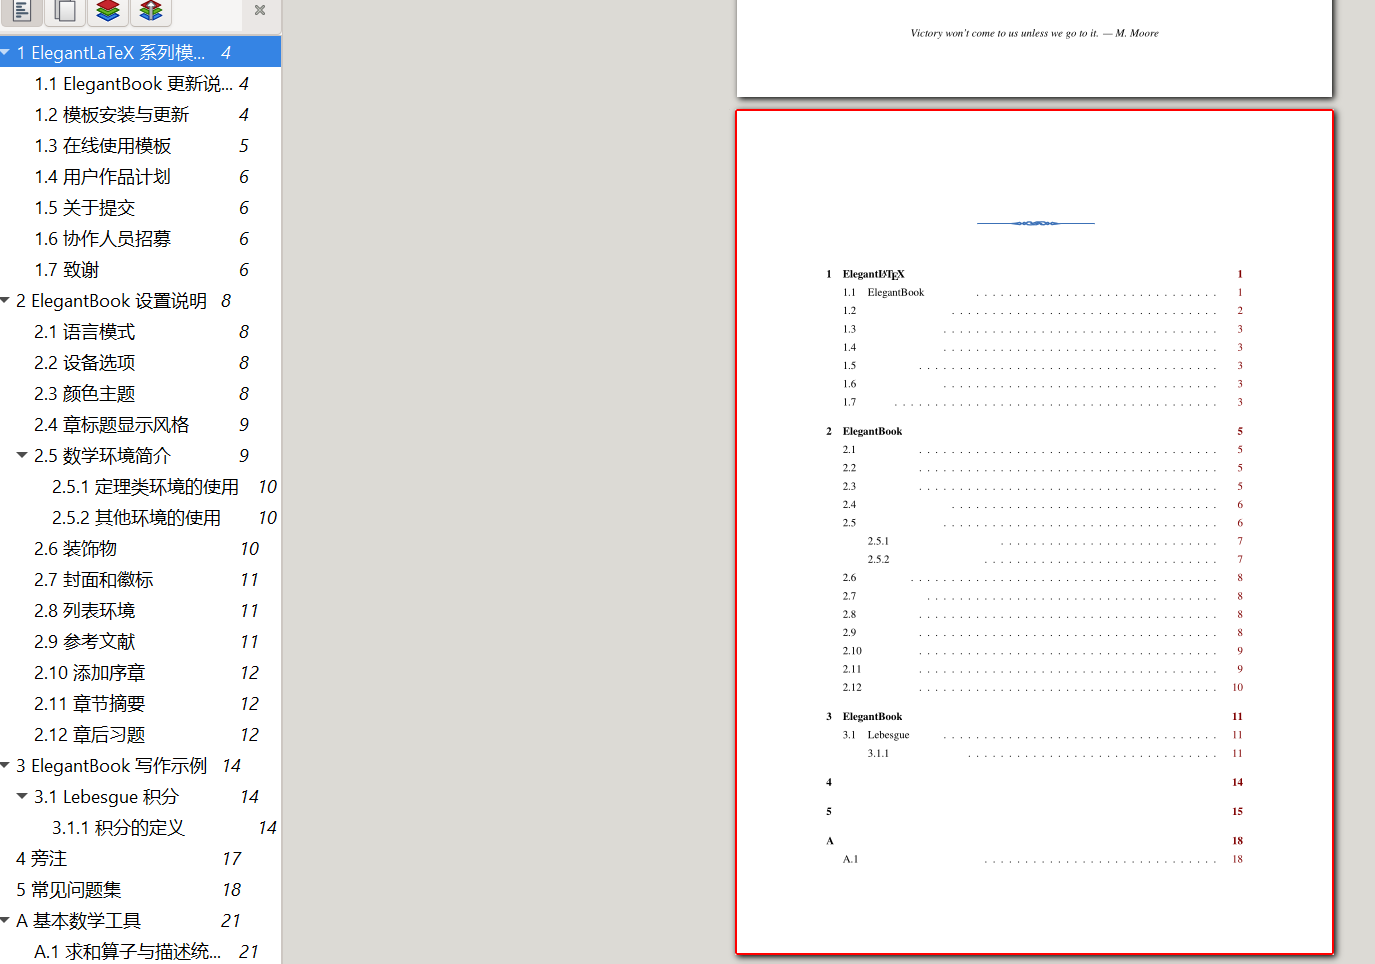
Task: Collapse the "2.5 数学环境简介" subtree
Action: (x=22, y=455)
